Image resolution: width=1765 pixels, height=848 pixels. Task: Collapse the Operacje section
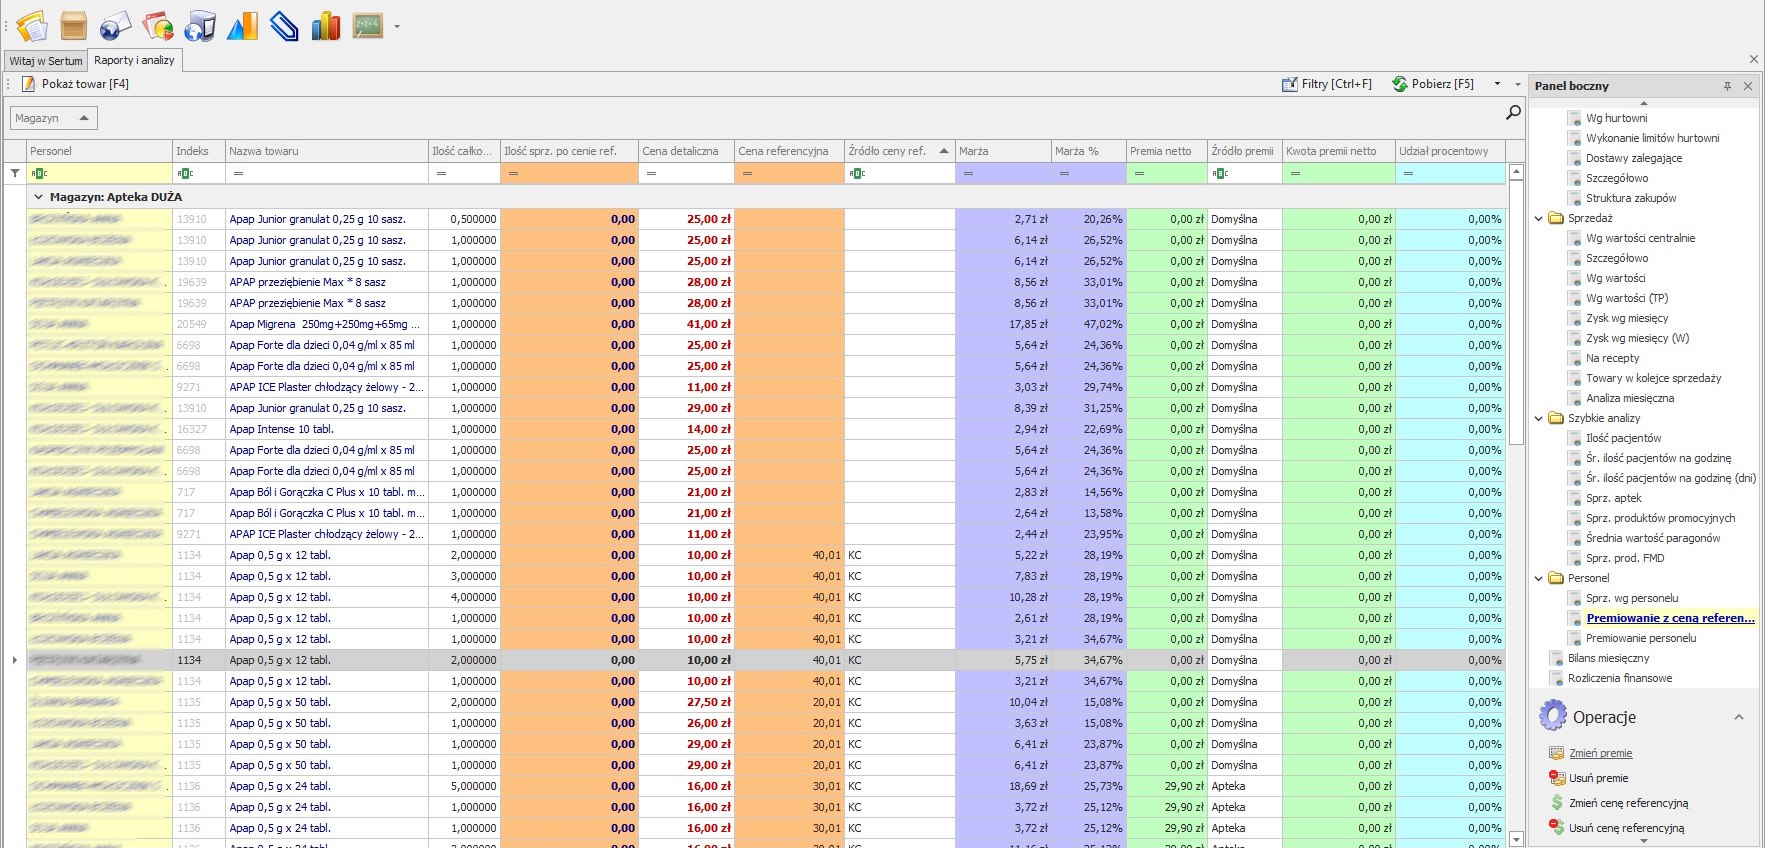(1738, 717)
